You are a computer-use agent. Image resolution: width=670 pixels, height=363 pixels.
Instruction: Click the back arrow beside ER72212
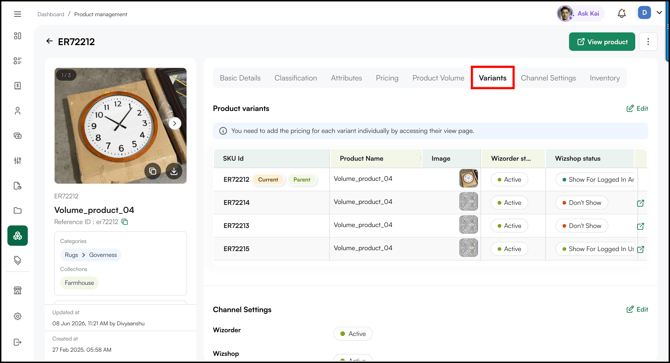50,41
